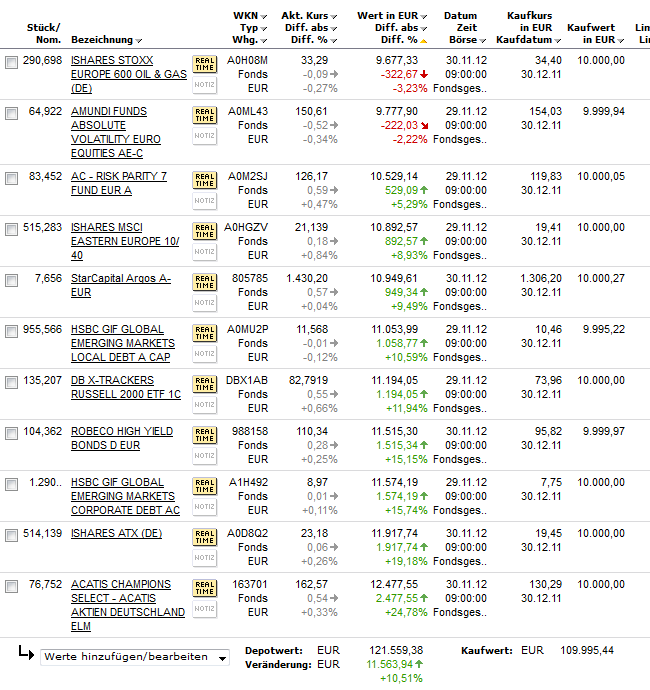Tick checkbox for HSBC CORPORATE DEBT AC row
Viewport: 650px width, 690px height.
pos(11,485)
